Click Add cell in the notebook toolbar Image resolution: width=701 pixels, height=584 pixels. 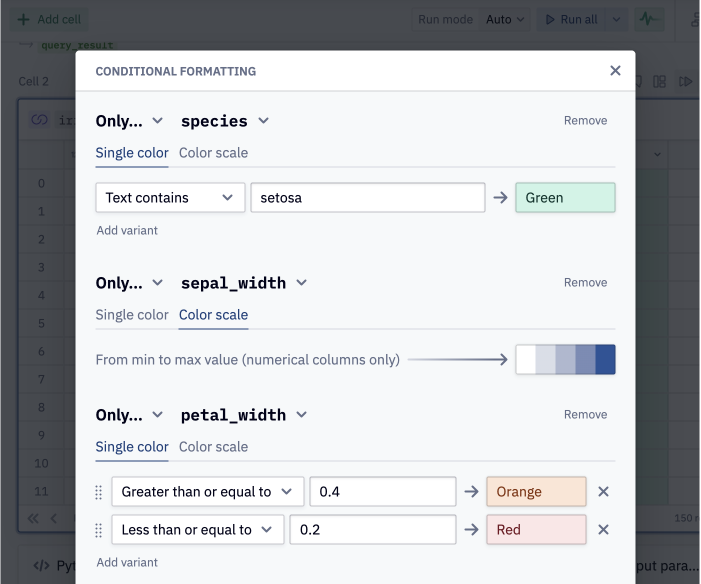pos(49,20)
